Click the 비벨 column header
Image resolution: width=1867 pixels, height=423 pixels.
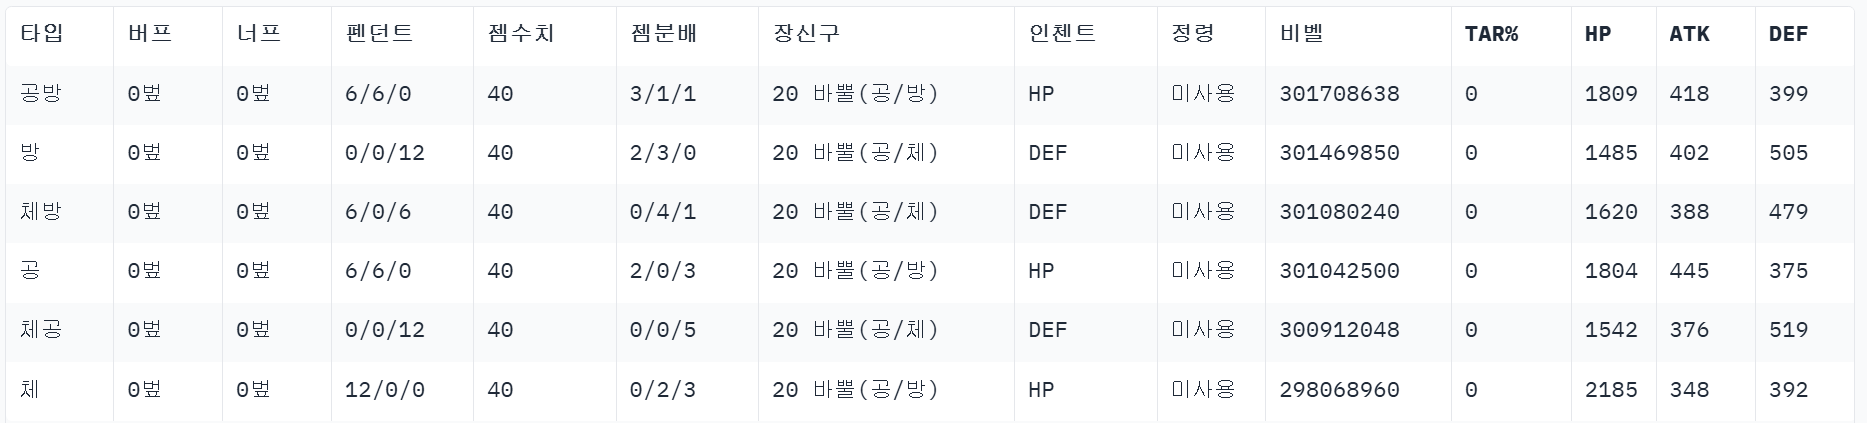tap(1301, 34)
